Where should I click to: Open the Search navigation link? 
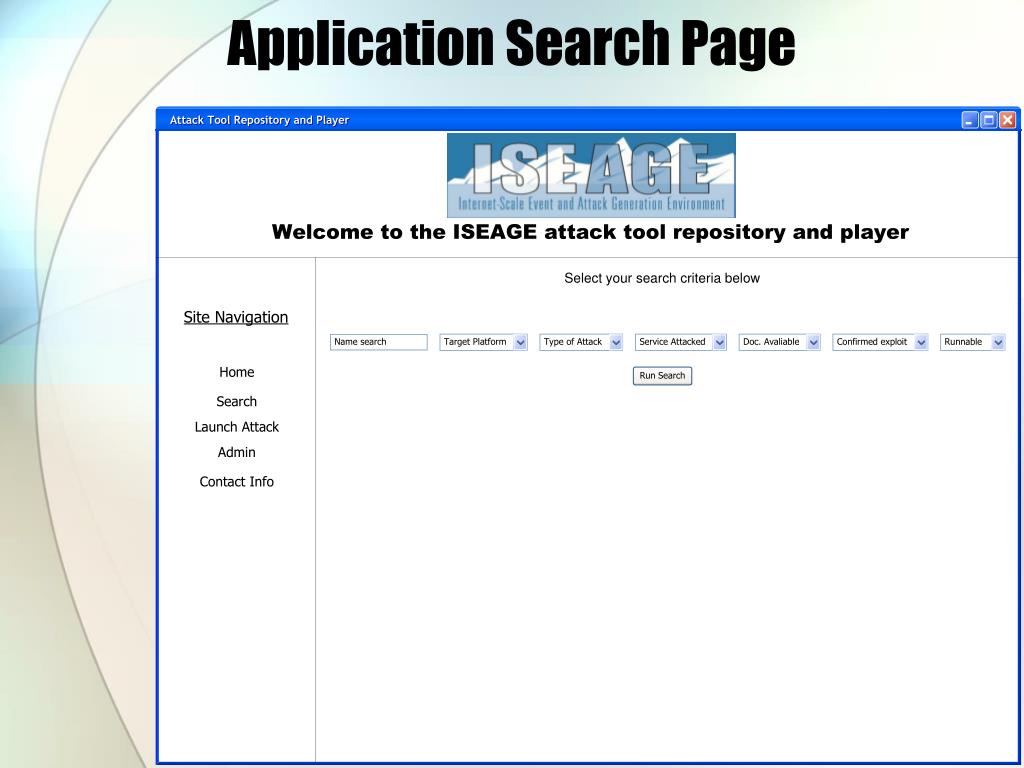tap(236, 402)
